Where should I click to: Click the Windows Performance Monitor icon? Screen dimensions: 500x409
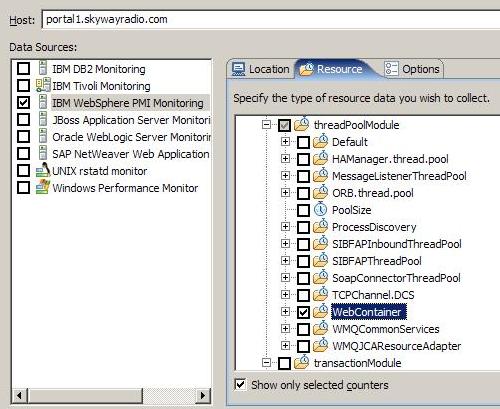pos(43,187)
